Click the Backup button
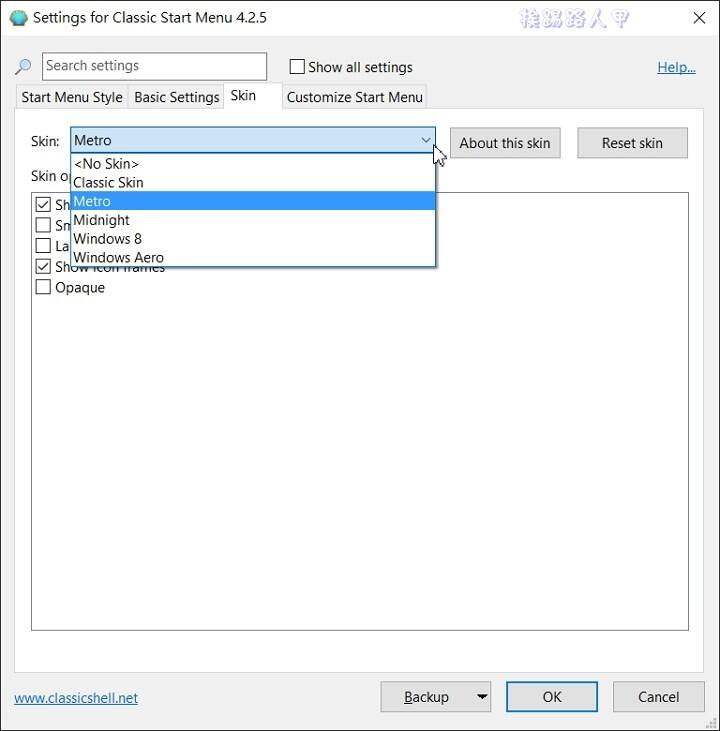Viewport: 720px width, 731px height. [426, 697]
